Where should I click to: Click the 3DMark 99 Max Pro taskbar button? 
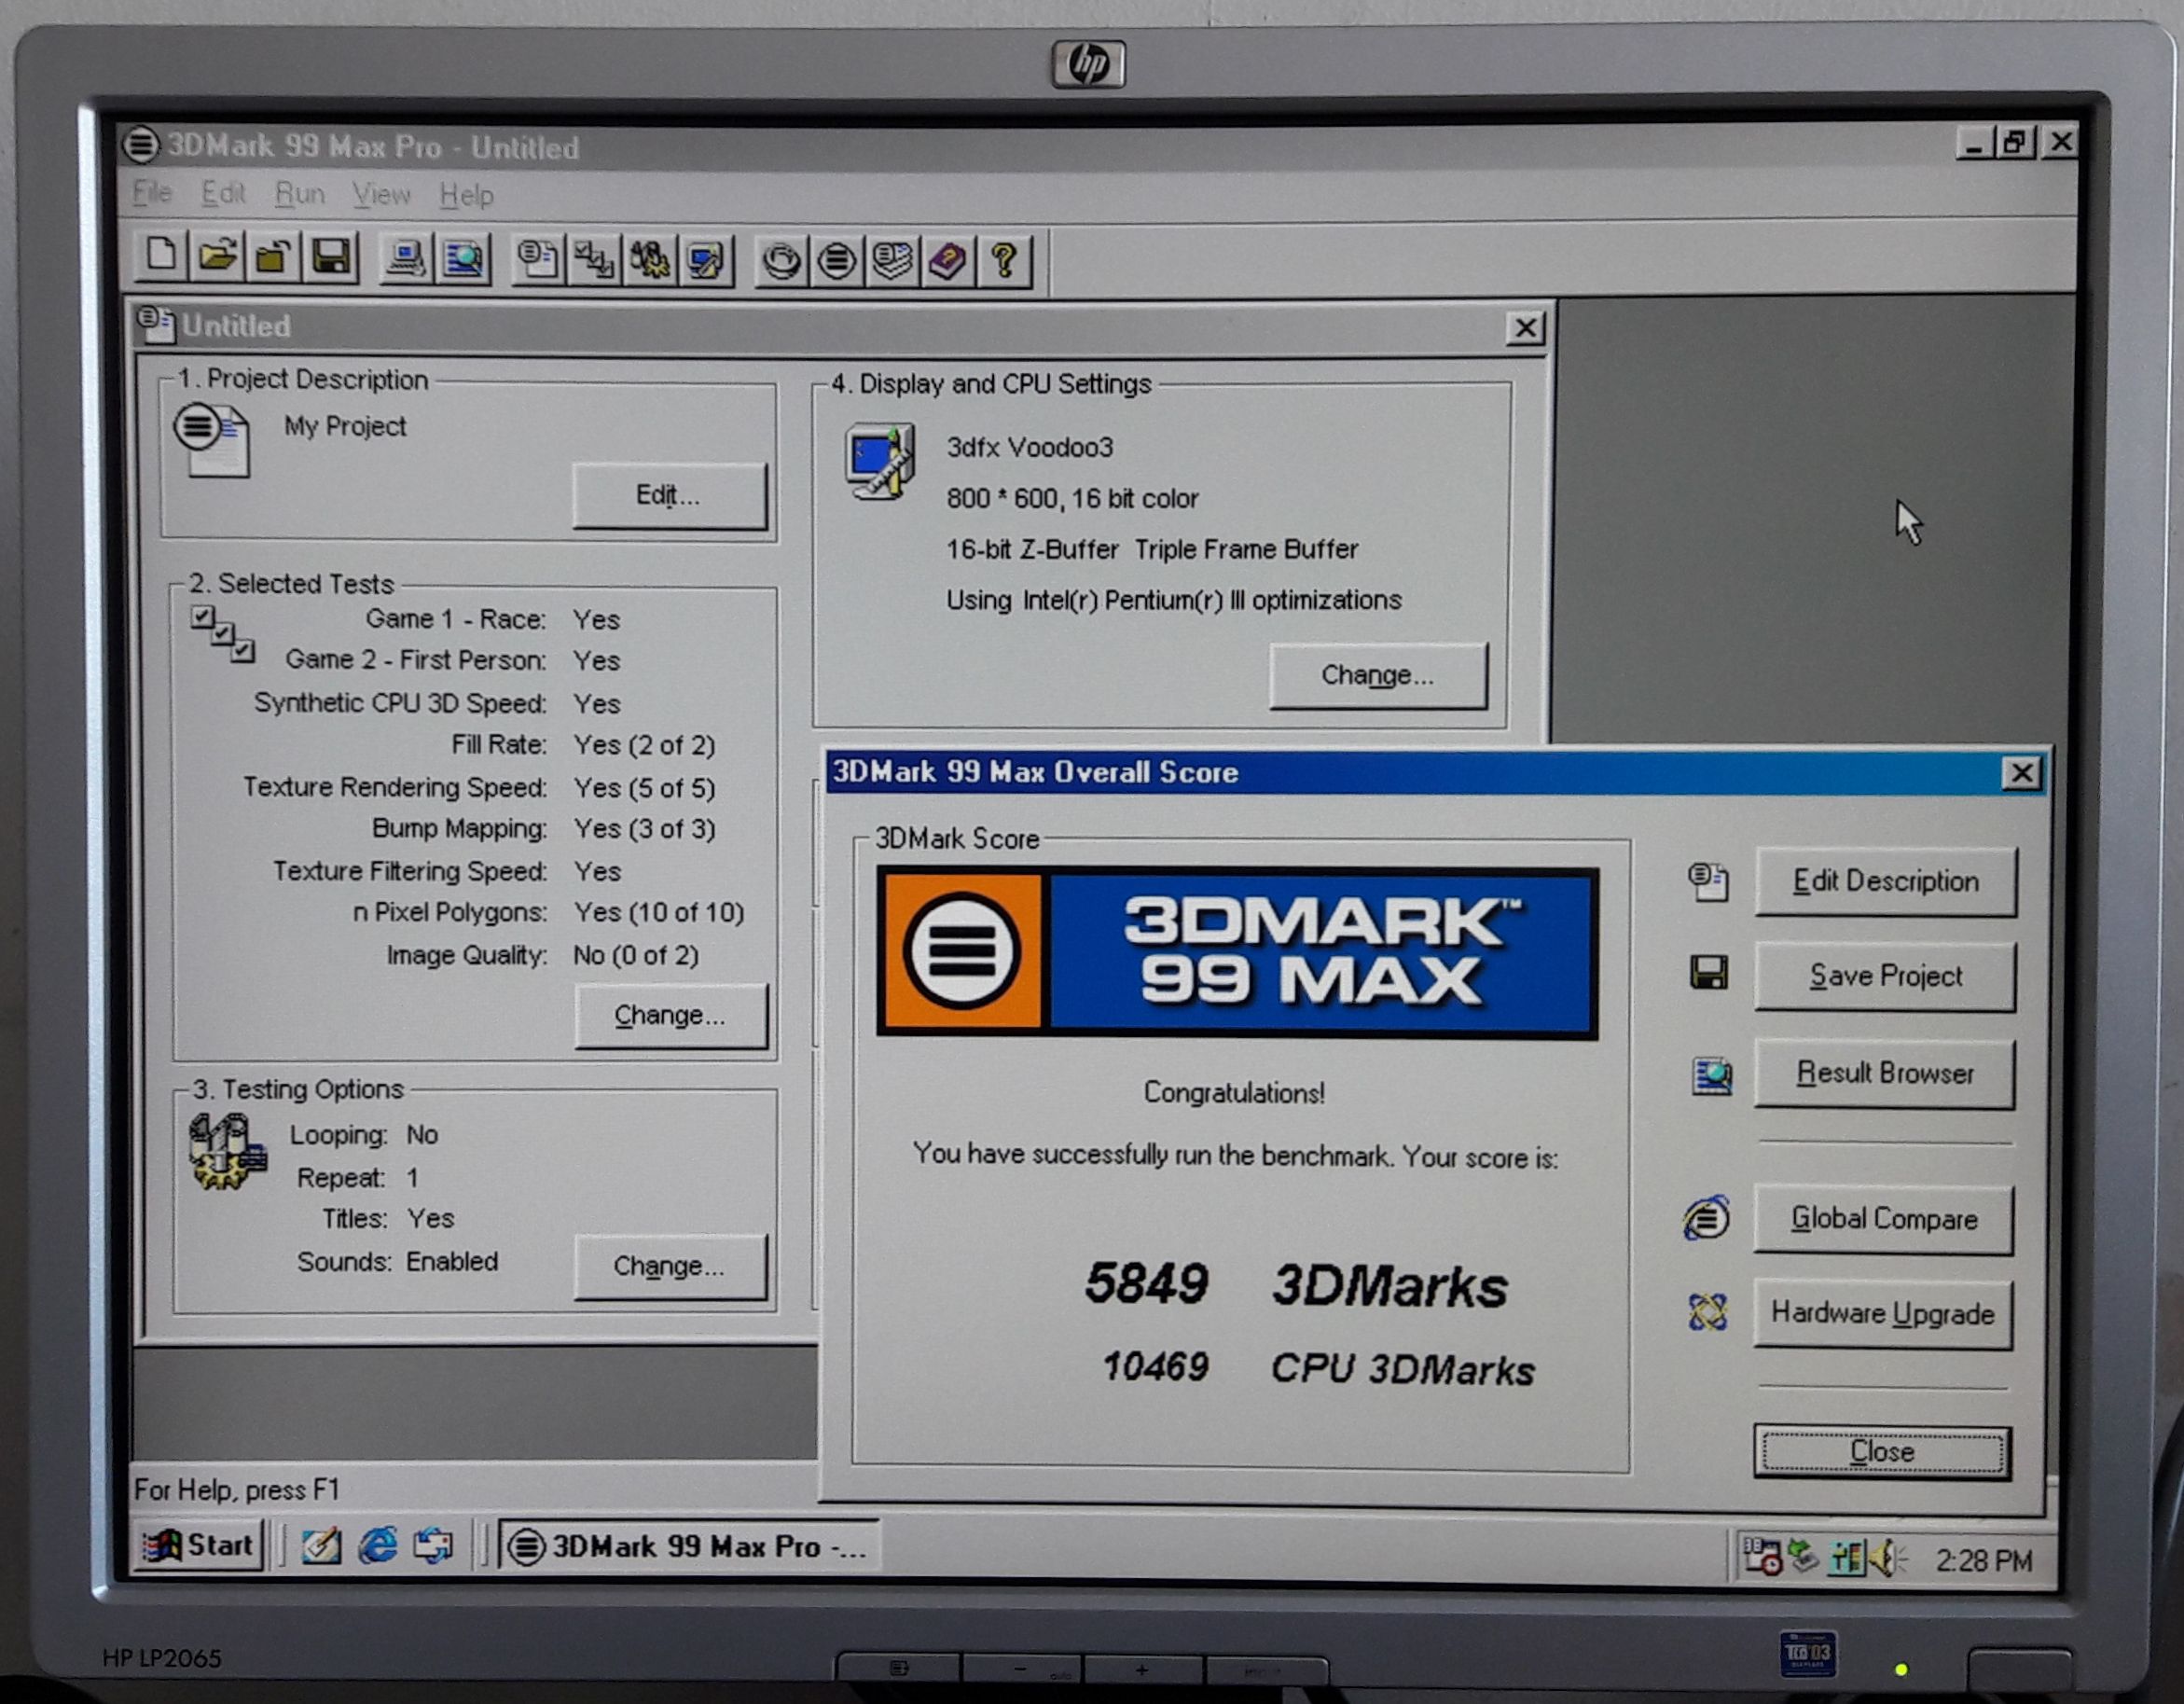click(688, 1547)
